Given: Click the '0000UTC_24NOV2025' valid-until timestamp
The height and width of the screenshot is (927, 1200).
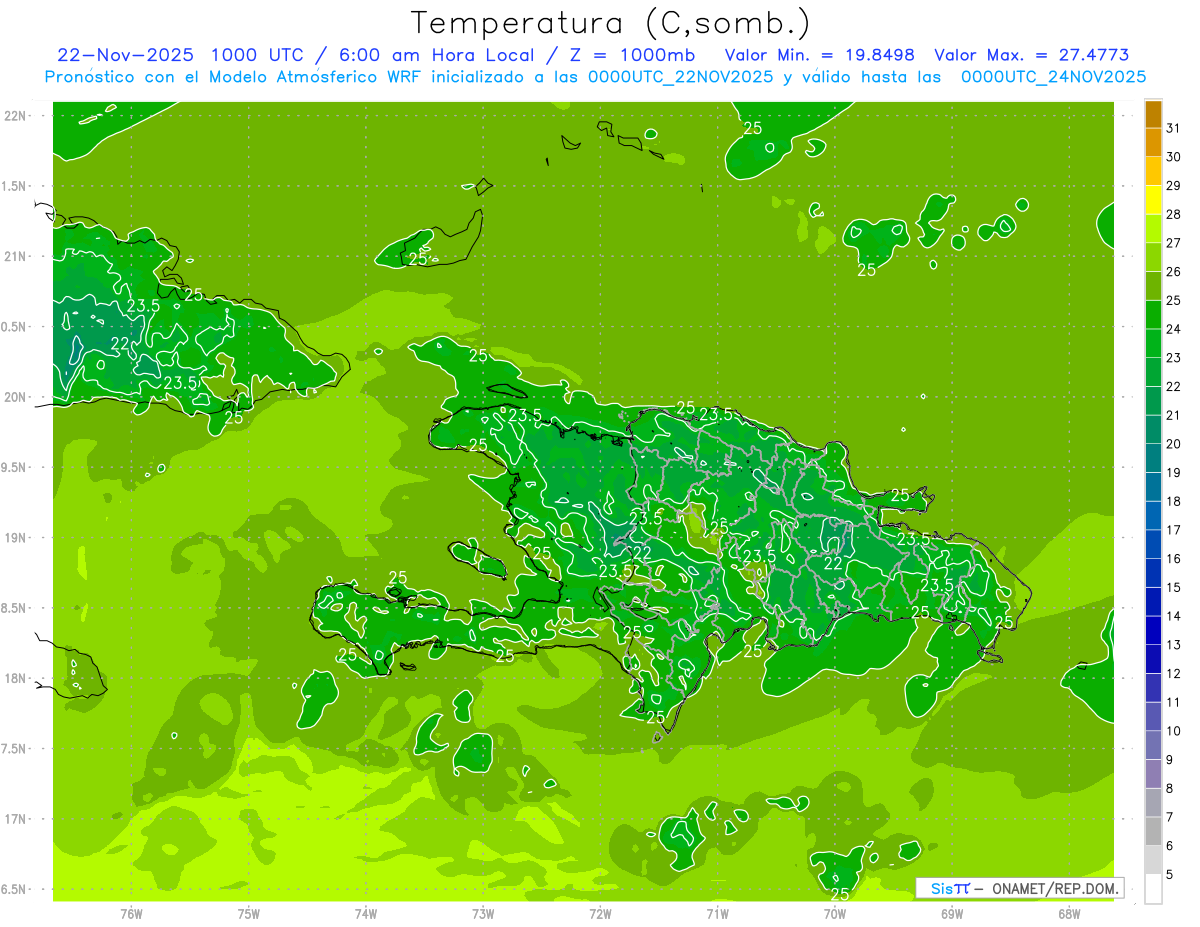Looking at the screenshot, I should coord(1053,77).
